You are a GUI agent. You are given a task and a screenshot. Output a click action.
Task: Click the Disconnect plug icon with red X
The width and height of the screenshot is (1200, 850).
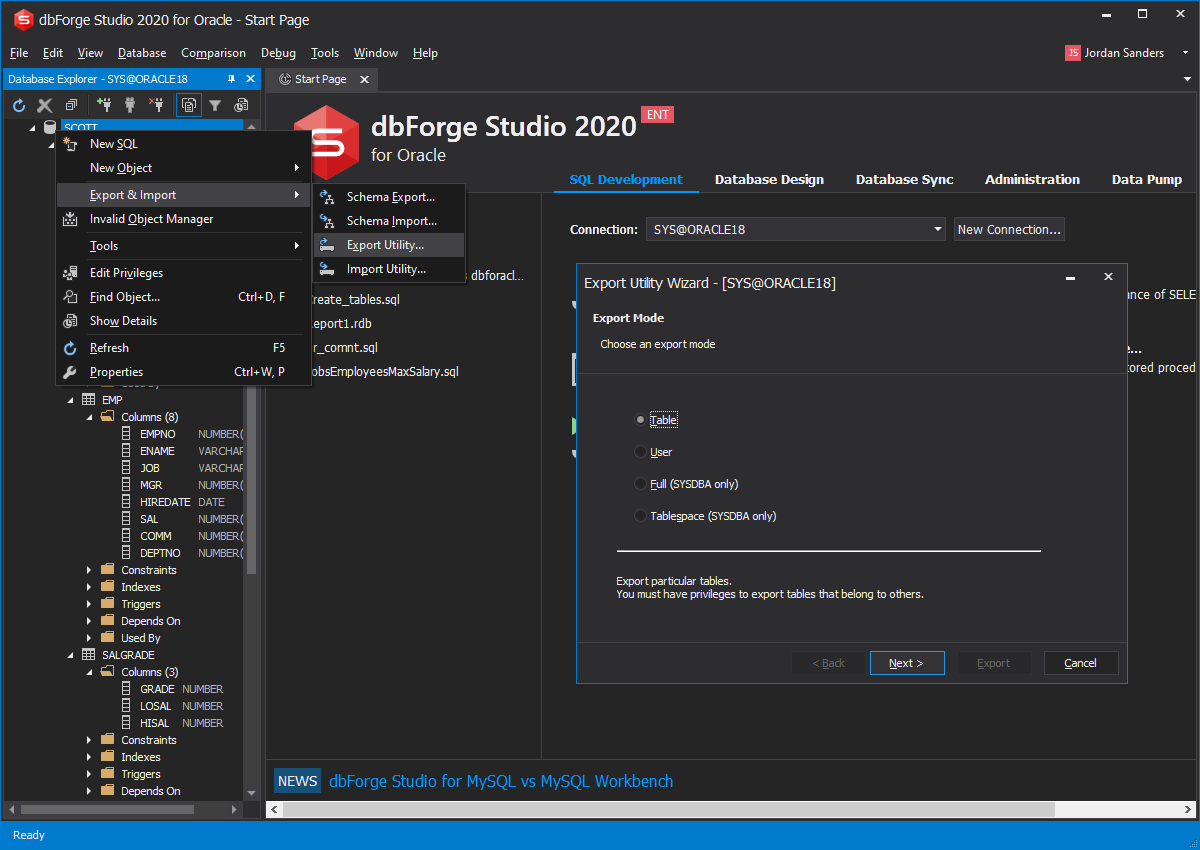point(156,105)
